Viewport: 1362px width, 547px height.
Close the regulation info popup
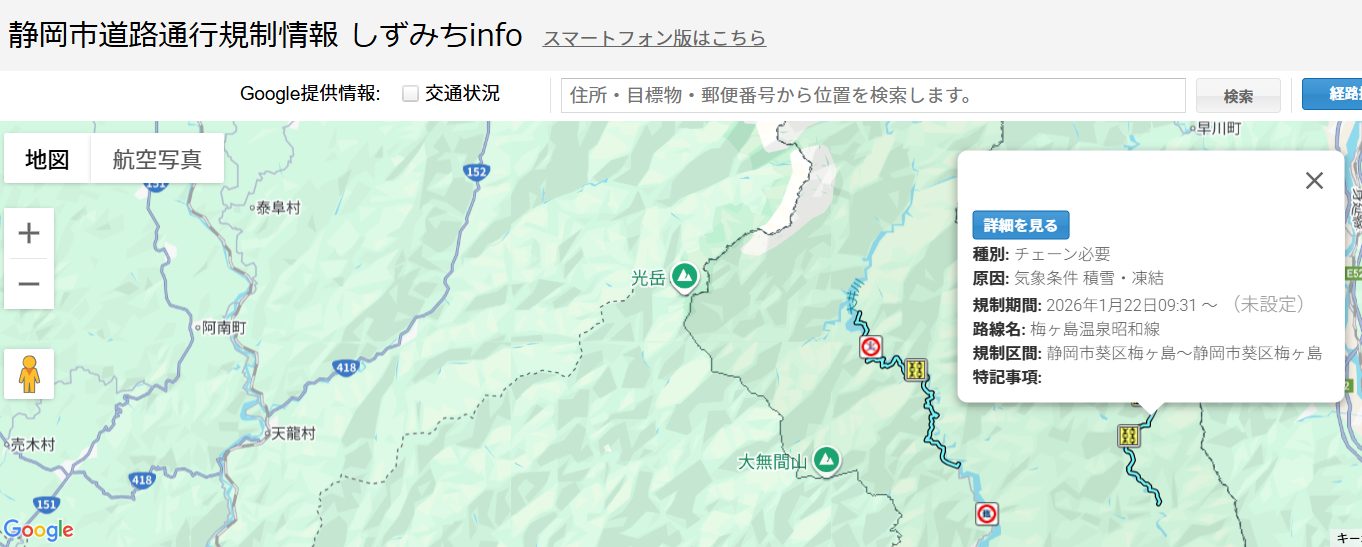(x=1314, y=180)
